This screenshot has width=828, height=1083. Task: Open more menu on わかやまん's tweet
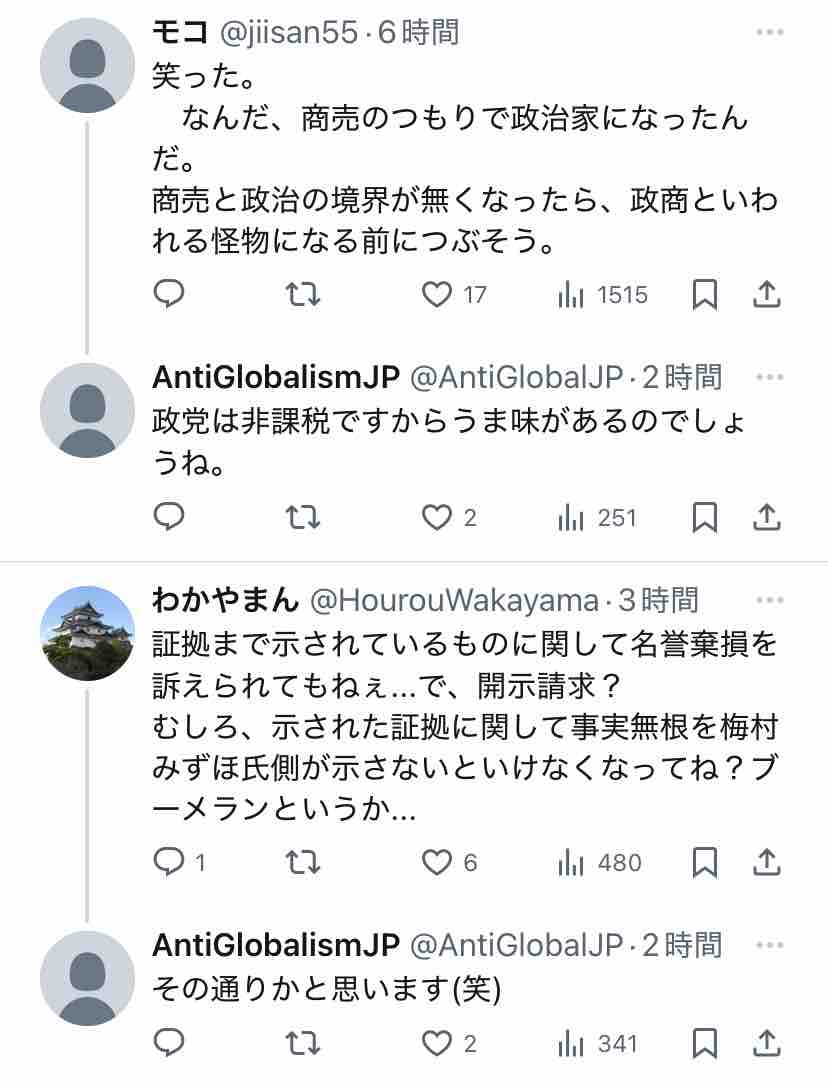click(770, 600)
